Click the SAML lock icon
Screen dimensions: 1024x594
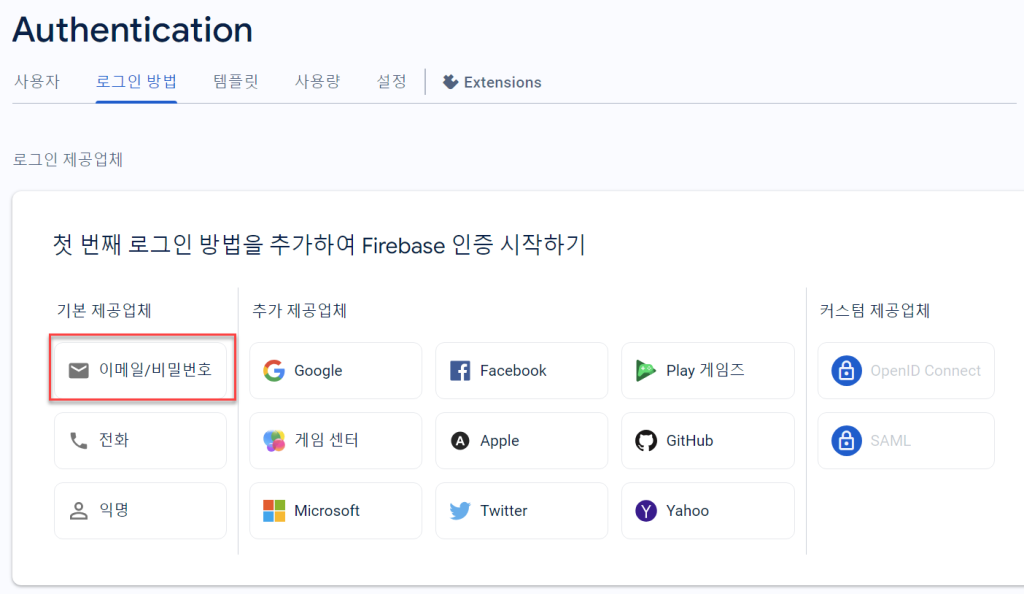tap(846, 441)
